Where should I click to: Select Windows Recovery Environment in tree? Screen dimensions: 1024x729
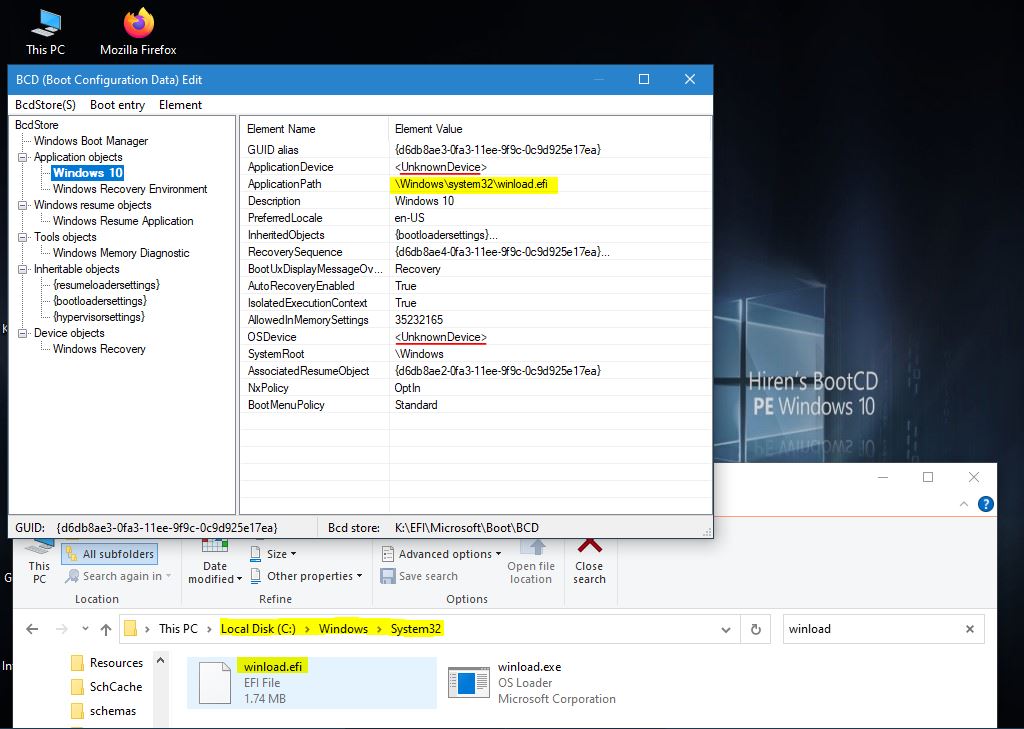pos(130,189)
